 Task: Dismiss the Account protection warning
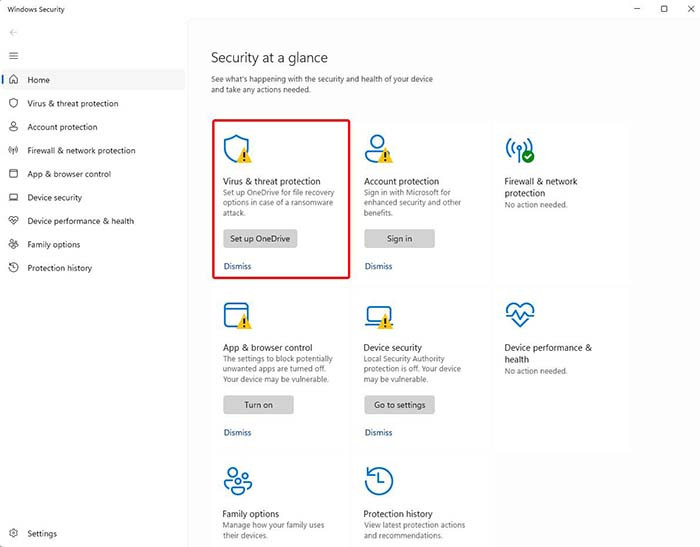378,266
